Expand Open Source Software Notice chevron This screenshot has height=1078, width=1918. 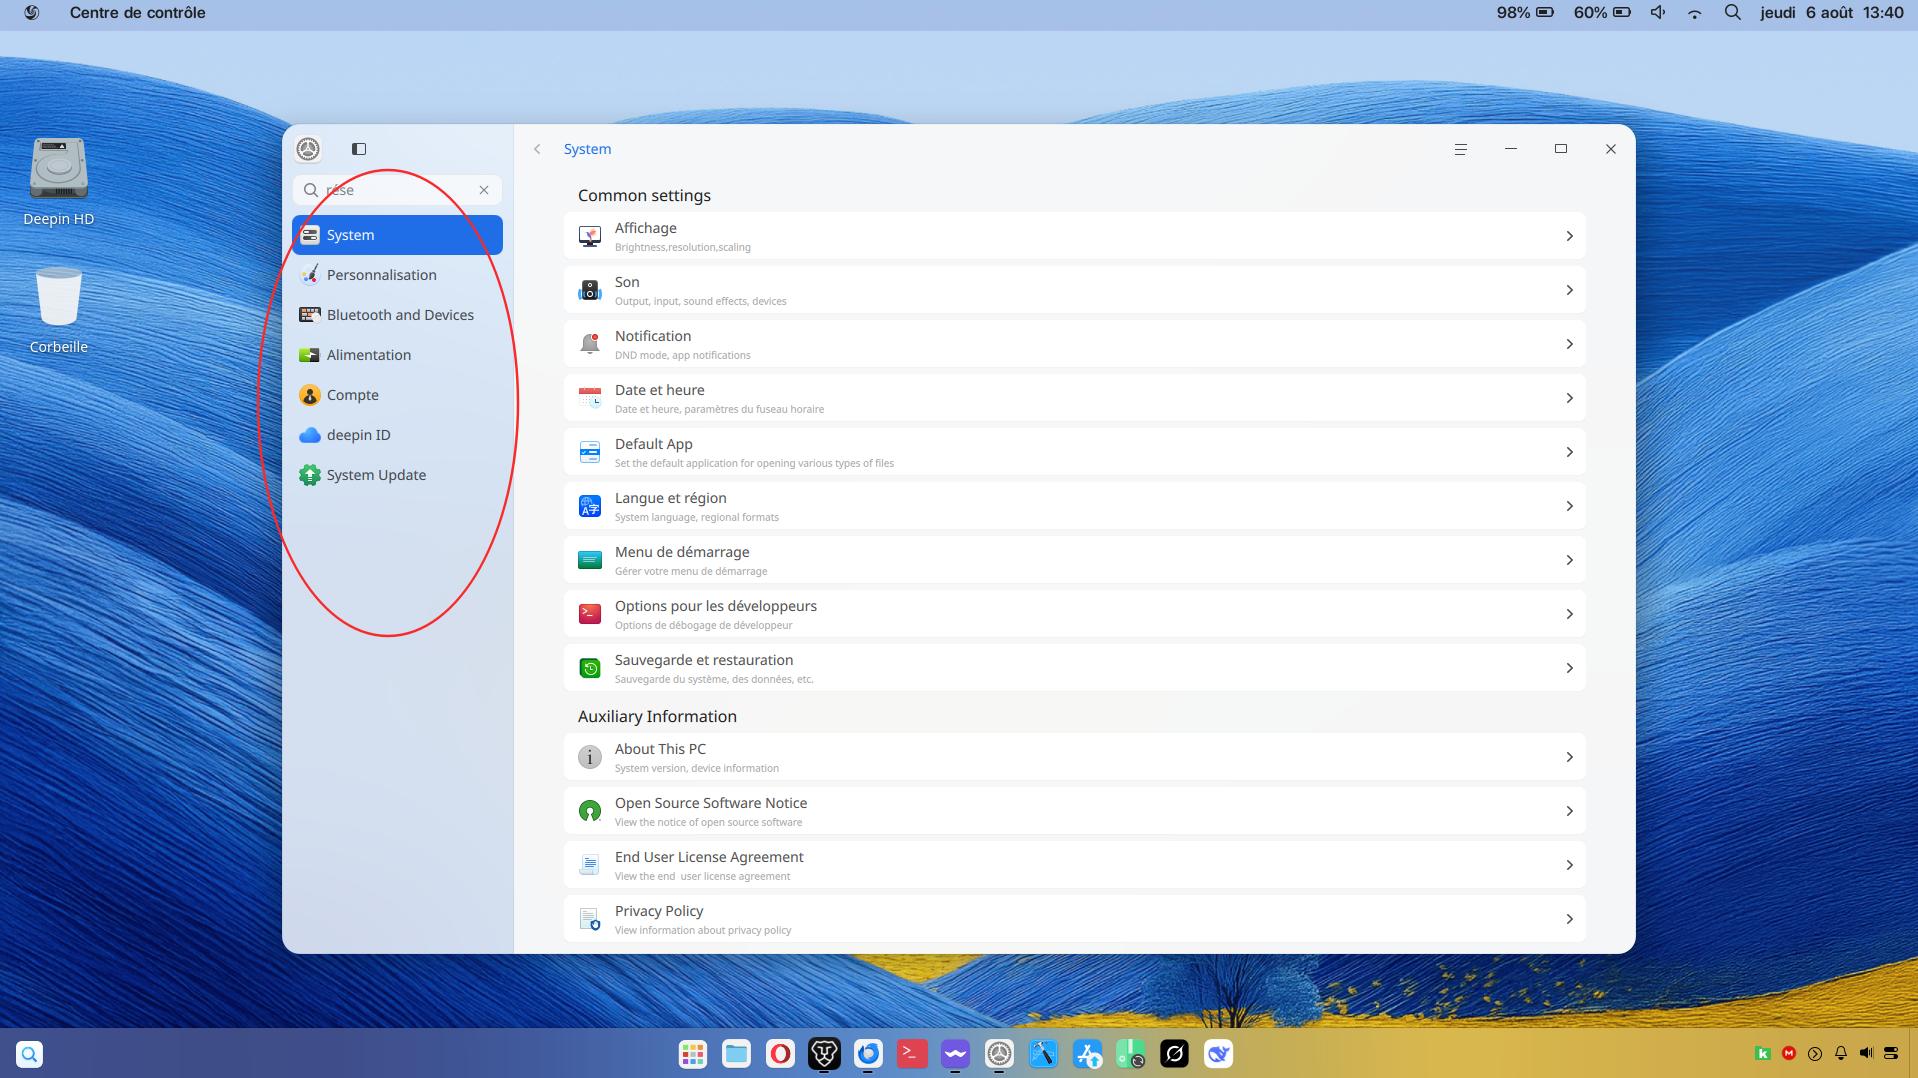pyautogui.click(x=1569, y=811)
